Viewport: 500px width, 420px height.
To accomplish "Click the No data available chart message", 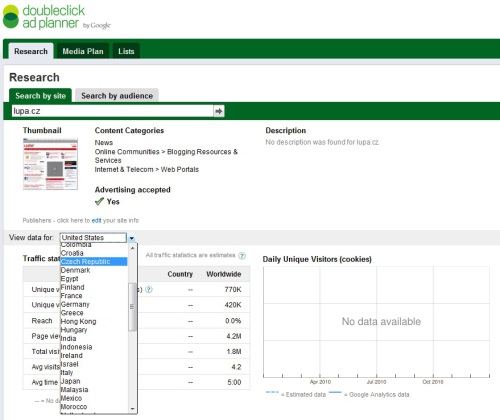I will 381,321.
